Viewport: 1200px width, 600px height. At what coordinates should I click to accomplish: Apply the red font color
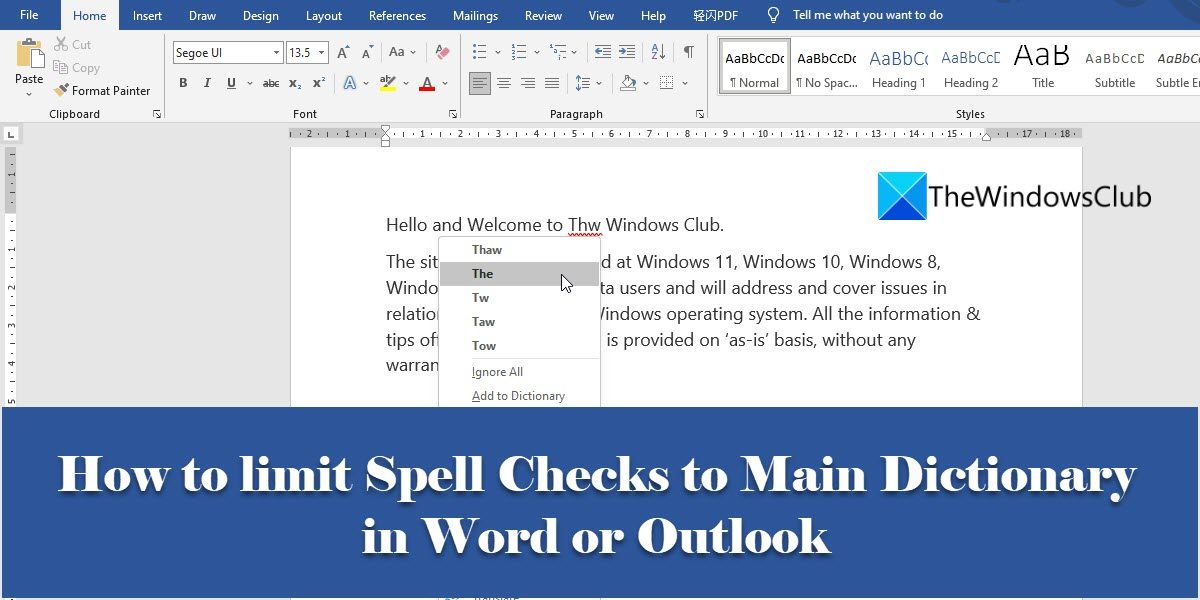[x=427, y=84]
